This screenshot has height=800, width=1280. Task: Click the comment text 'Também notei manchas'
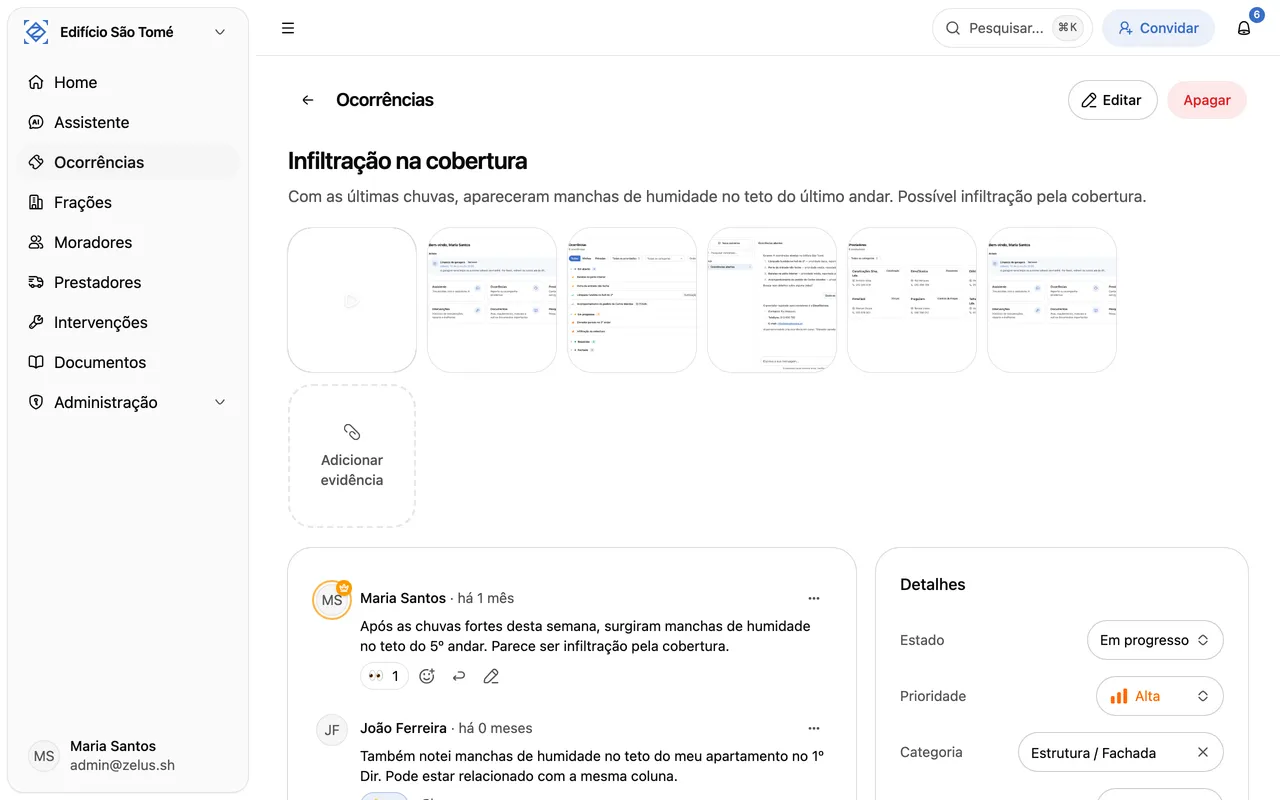tap(592, 766)
